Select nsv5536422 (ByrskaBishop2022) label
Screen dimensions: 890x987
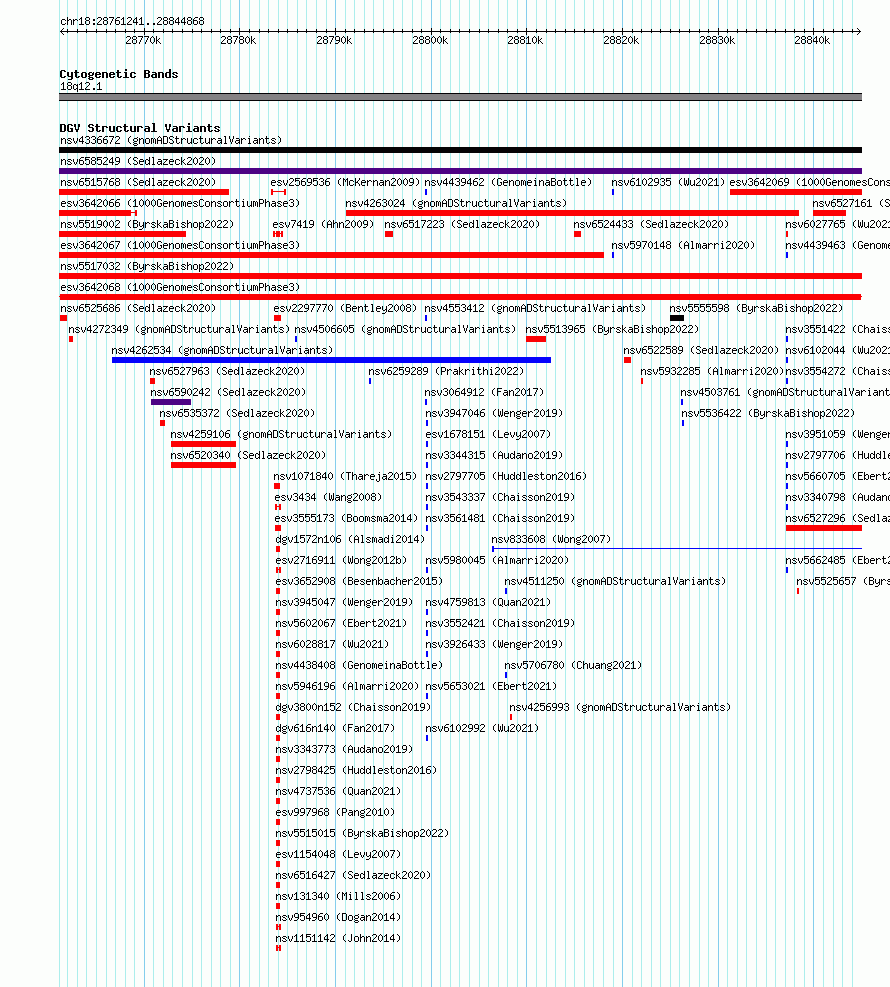[768, 414]
